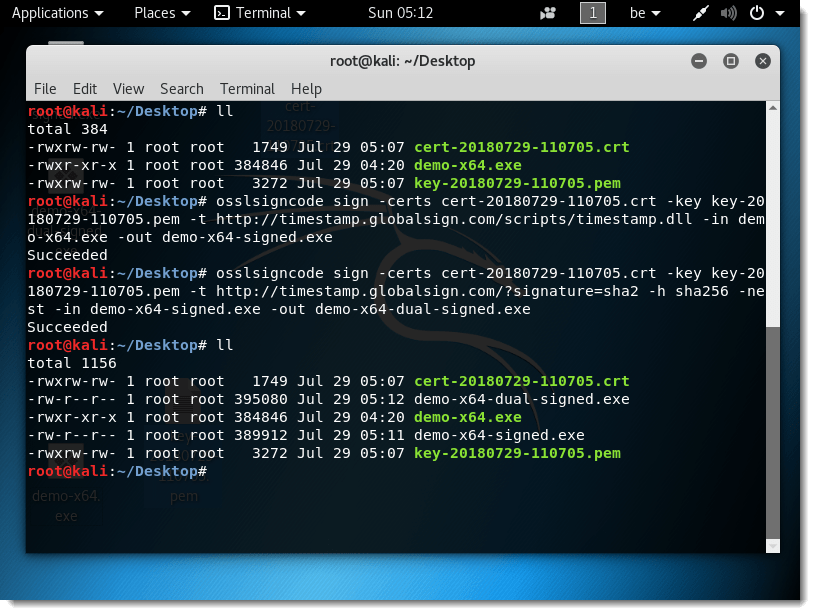This screenshot has width=815, height=615.
Task: Open the Search menu
Action: pyautogui.click(x=181, y=88)
